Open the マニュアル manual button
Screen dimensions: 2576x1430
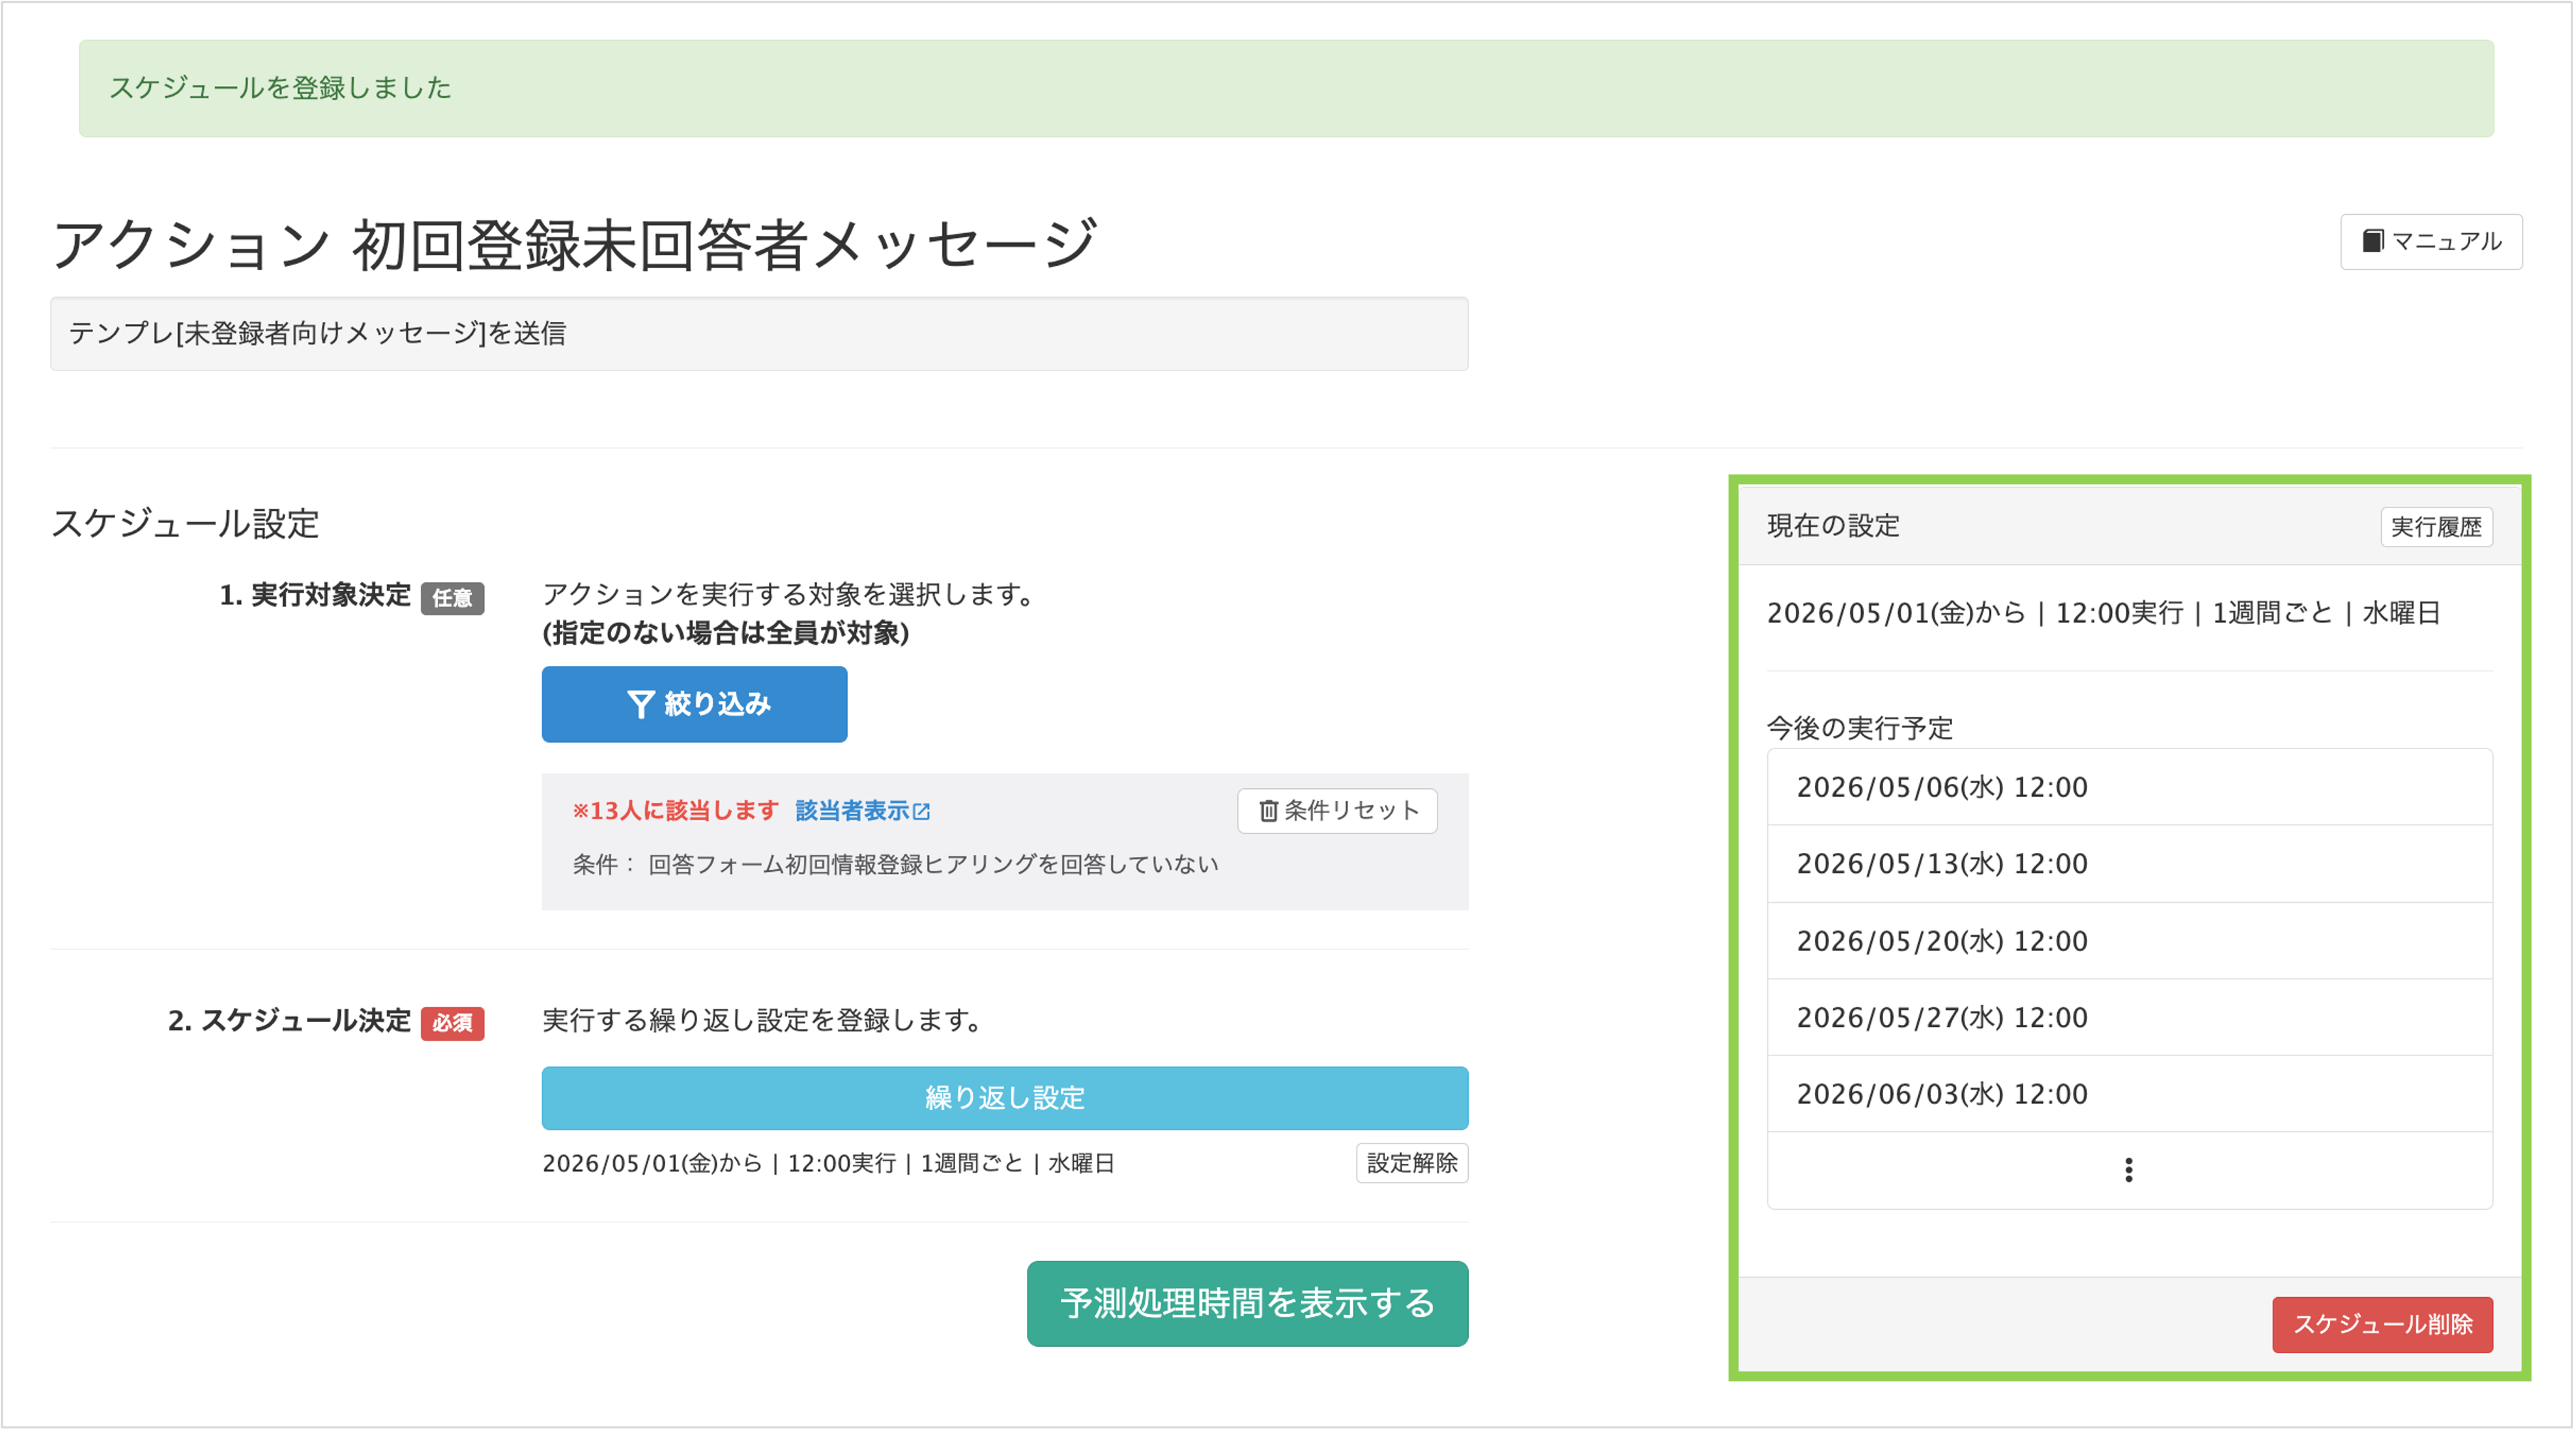(2430, 241)
